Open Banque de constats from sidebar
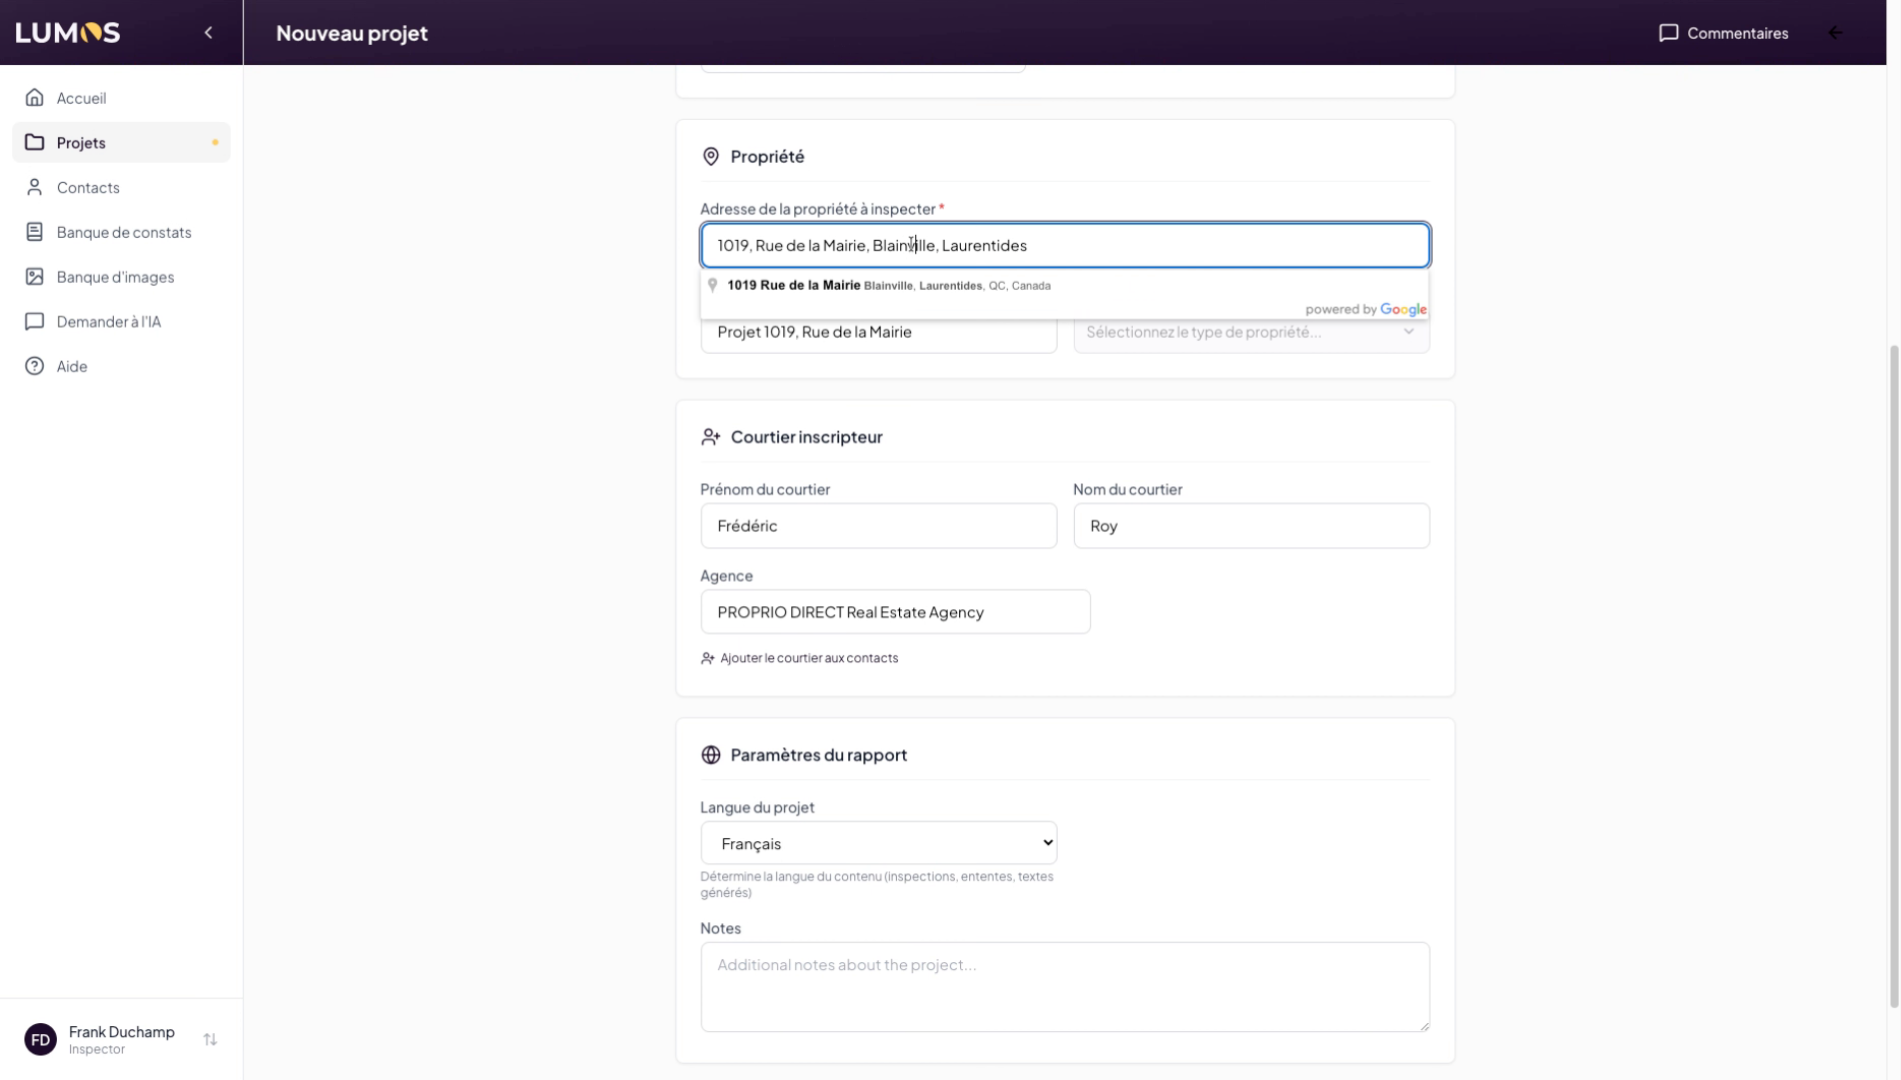This screenshot has width=1901, height=1080. pos(123,232)
